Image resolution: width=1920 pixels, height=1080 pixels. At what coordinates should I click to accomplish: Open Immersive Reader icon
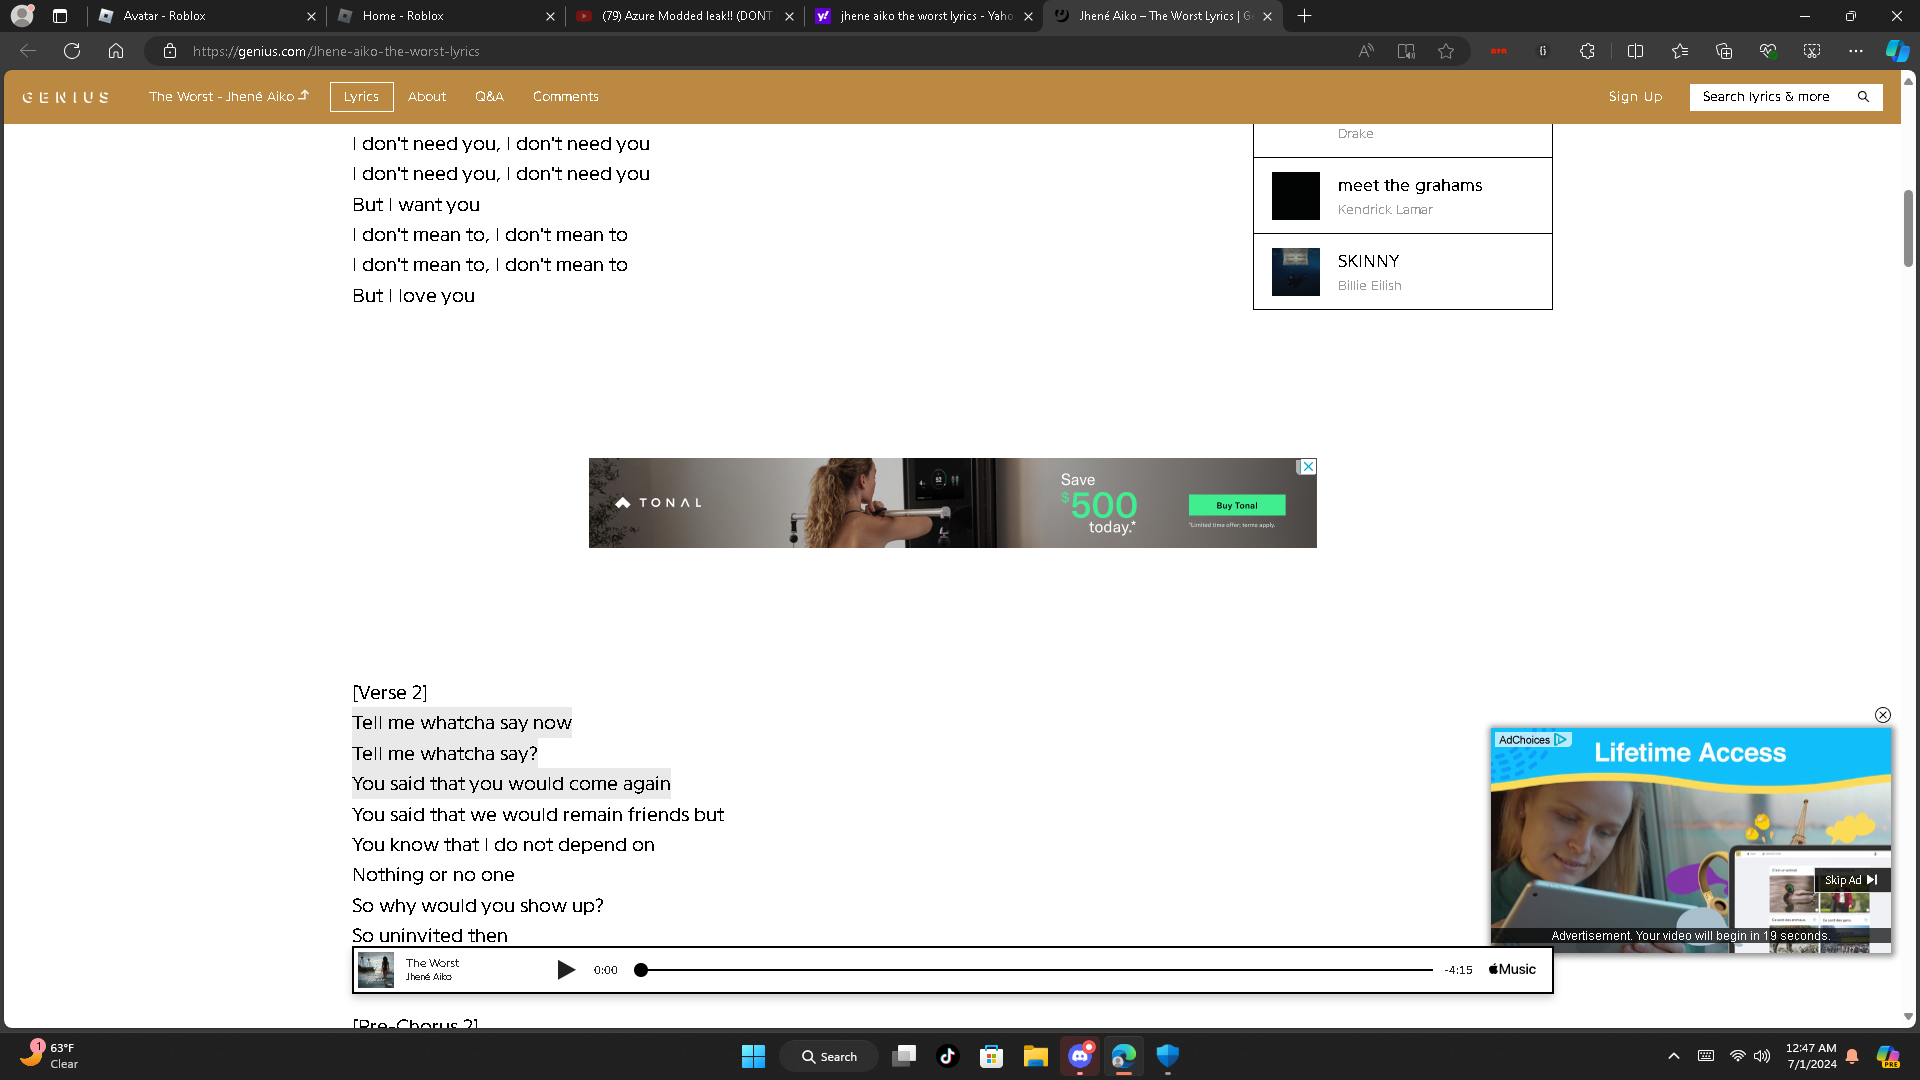click(1406, 51)
